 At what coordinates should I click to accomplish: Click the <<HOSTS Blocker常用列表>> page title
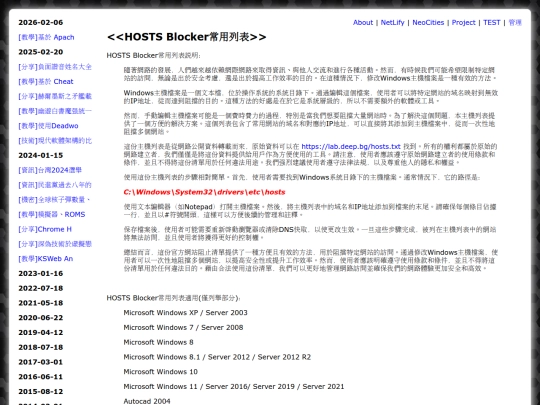186,37
